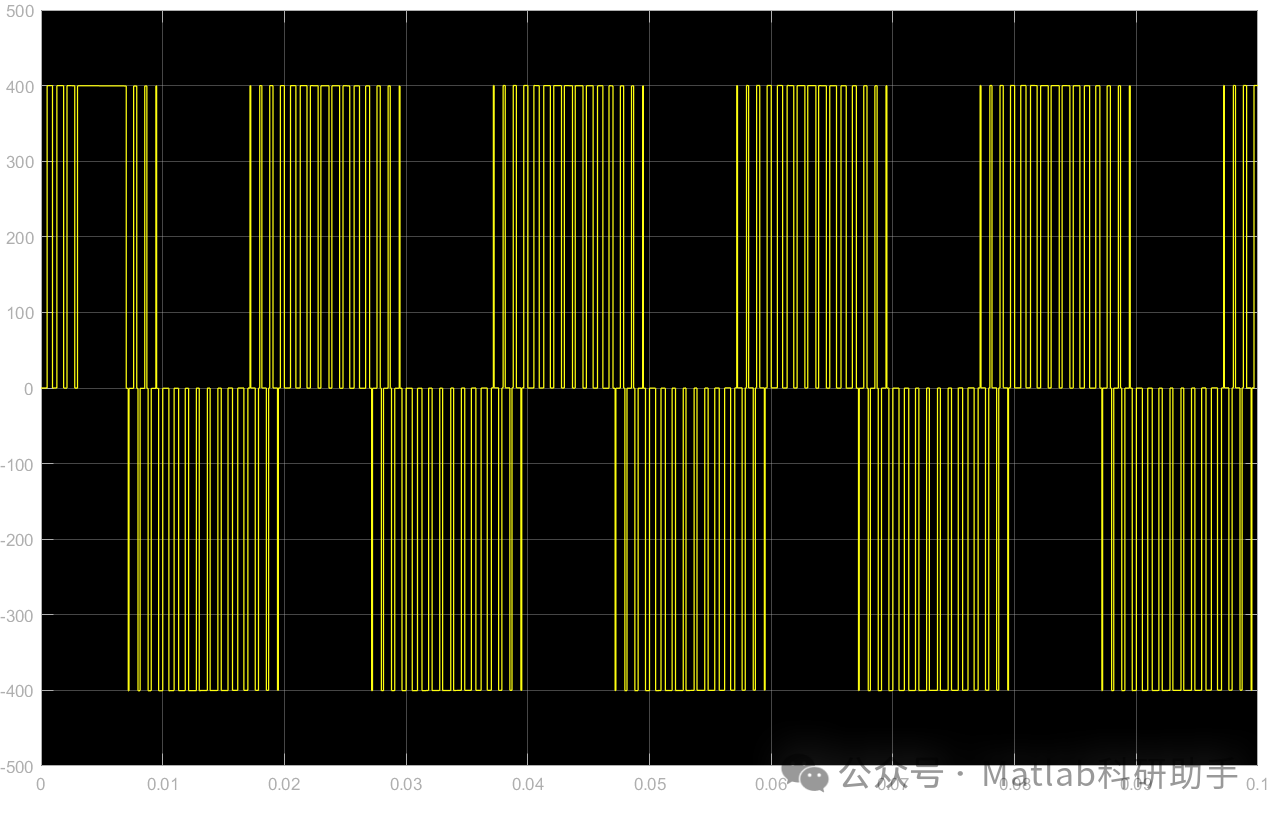Click the 500 y-axis tick label

click(x=20, y=11)
